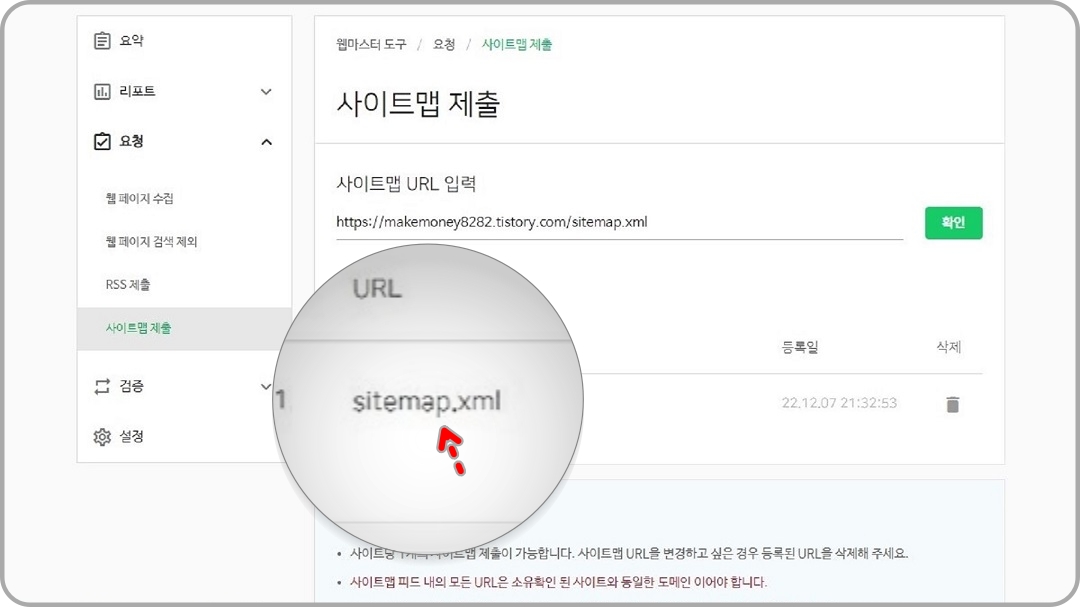Click the 요청 breadcrumb link
This screenshot has width=1080, height=607.
coord(444,44)
